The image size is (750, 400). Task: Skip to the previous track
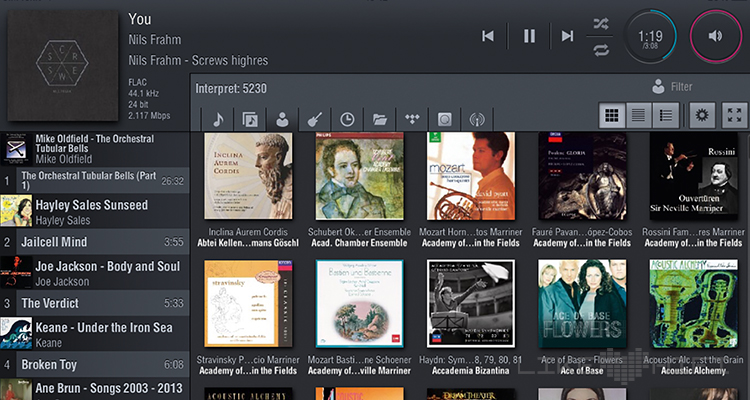click(x=487, y=36)
